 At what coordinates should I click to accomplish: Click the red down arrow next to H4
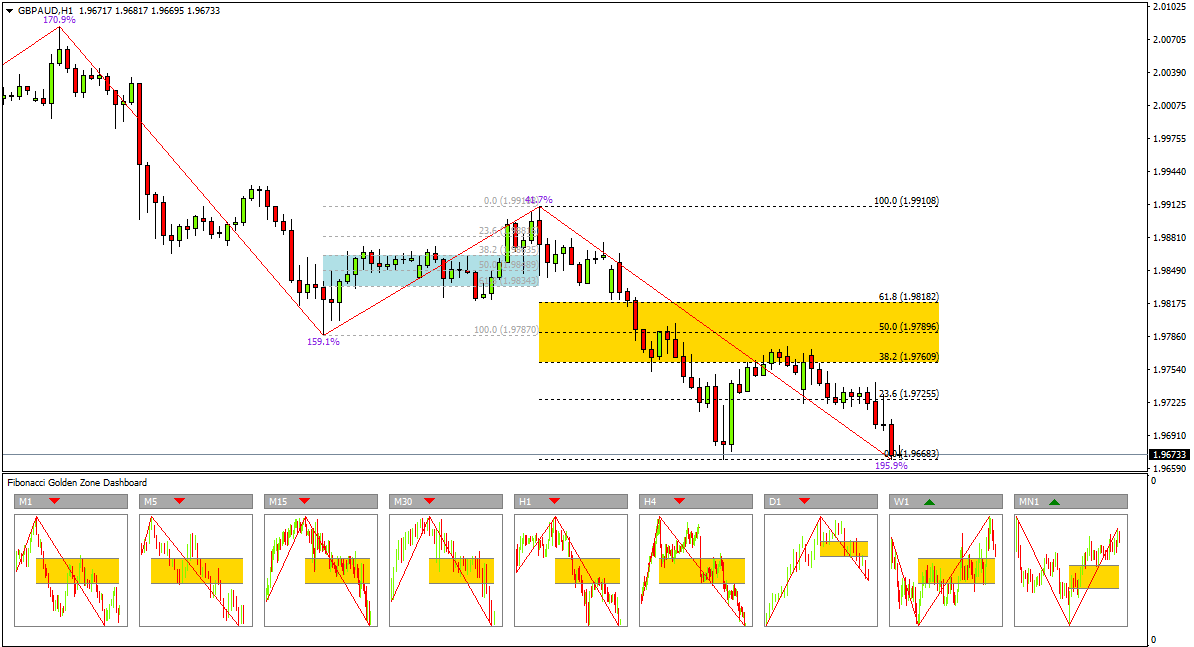[680, 500]
